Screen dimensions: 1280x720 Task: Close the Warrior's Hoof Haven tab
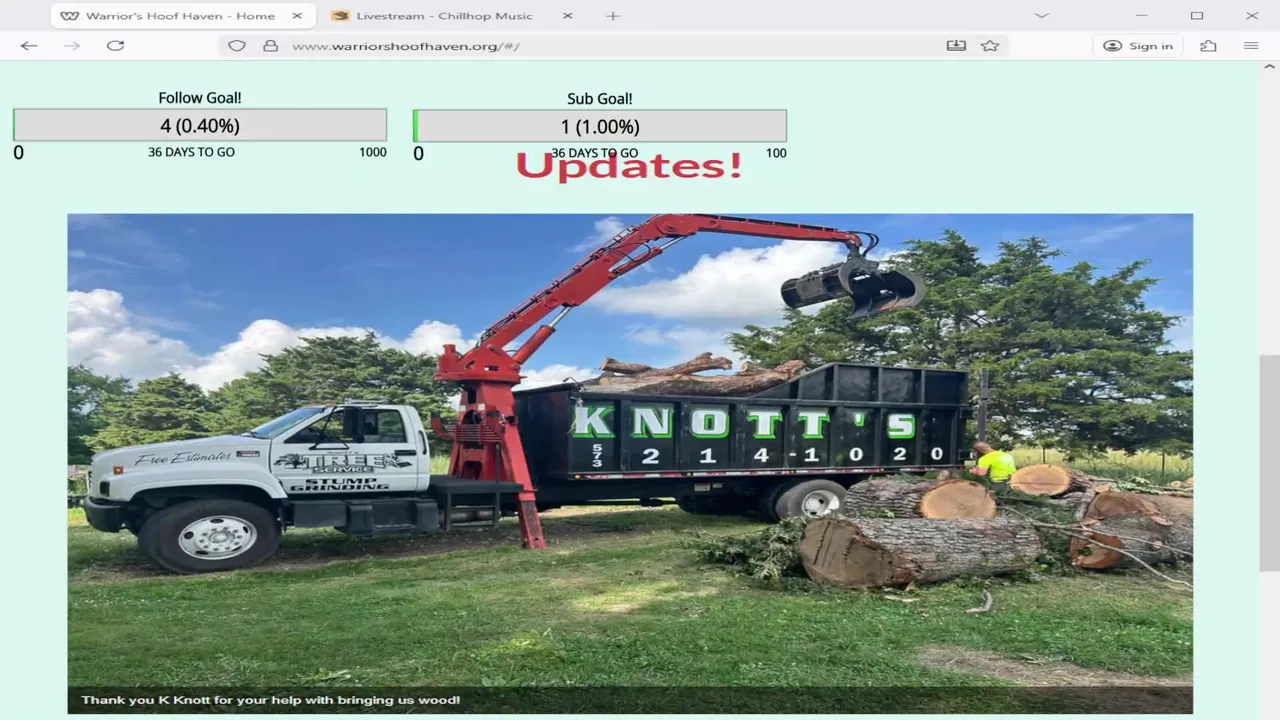(x=297, y=16)
